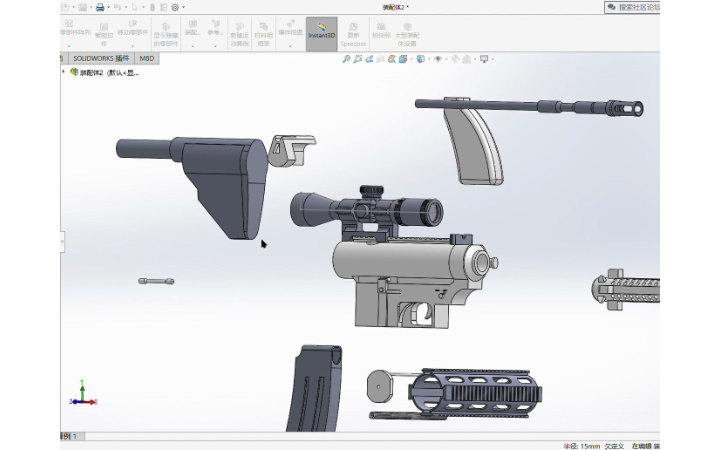Screen dimensions: 720x450
Task: Click 新建运动算例 new motion study
Action: tap(239, 34)
